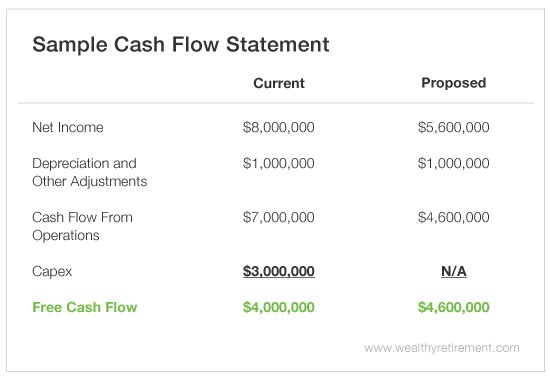Viewport: 550px width, 379px height.
Task: Open the www.wealthyretirement.com link
Action: pyautogui.click(x=442, y=348)
